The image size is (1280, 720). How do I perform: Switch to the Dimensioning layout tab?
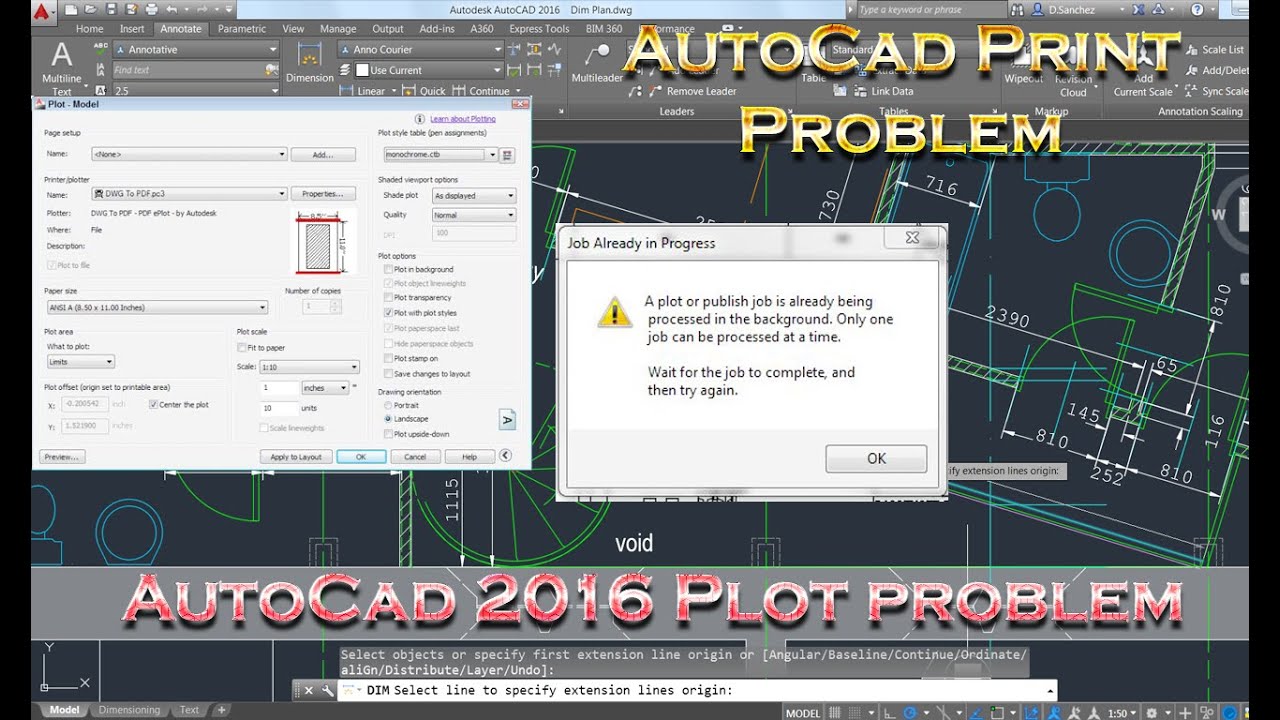[129, 710]
